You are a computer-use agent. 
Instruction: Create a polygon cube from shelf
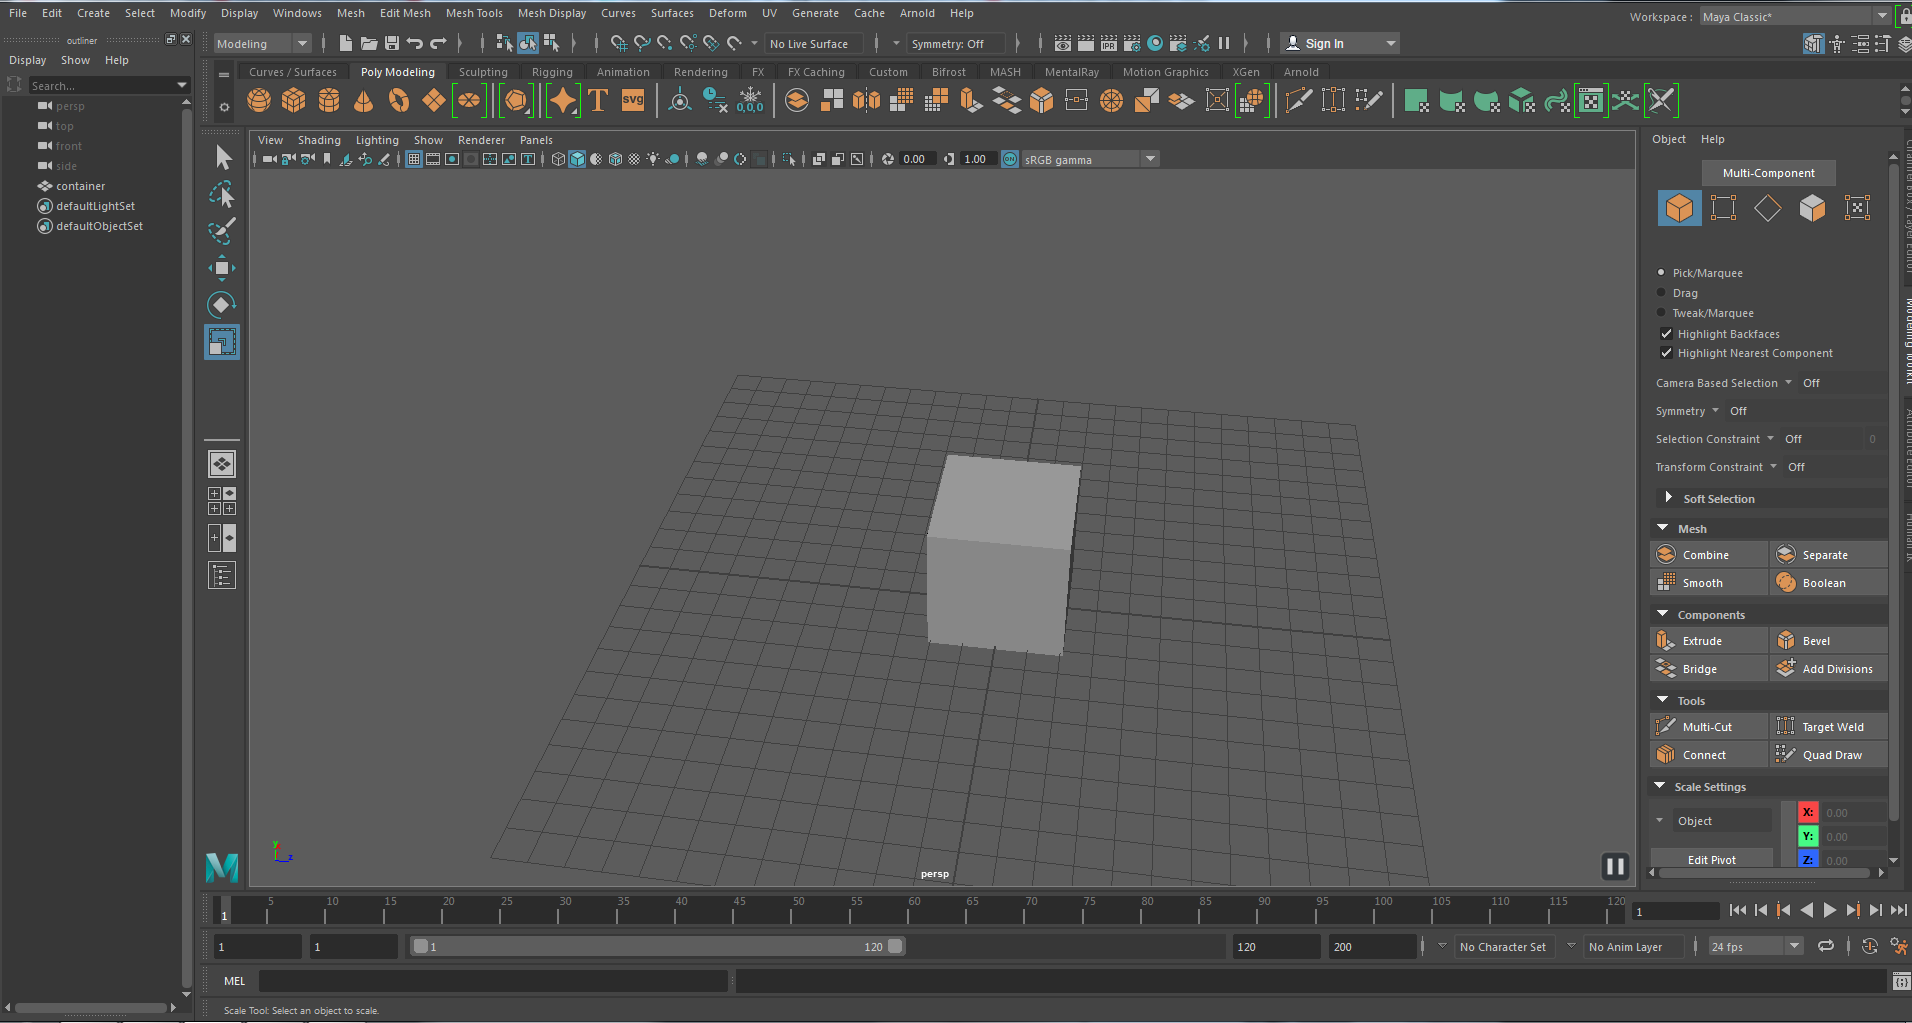point(294,100)
